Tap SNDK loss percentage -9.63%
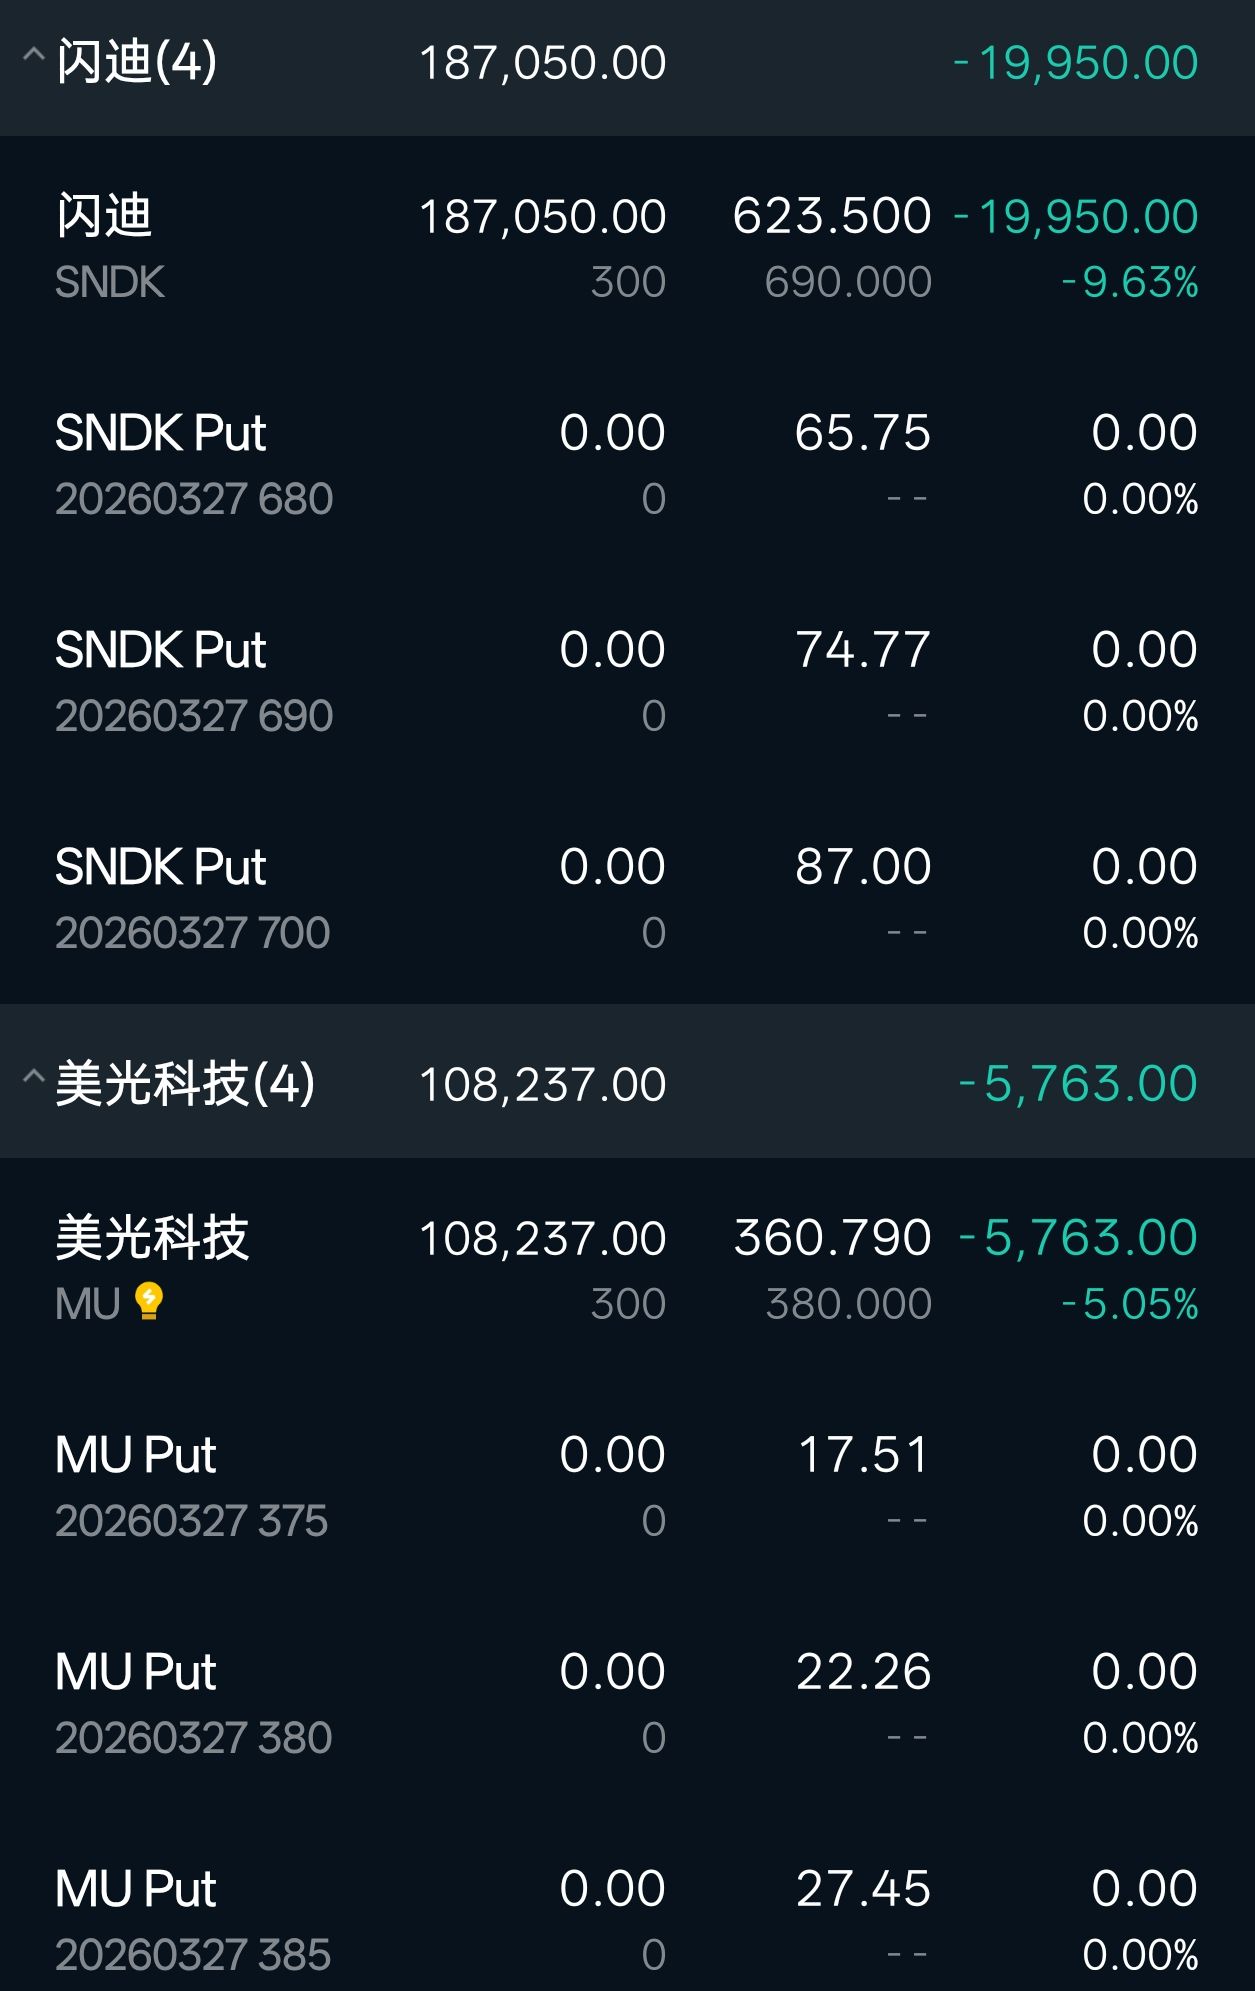 [x=1129, y=283]
